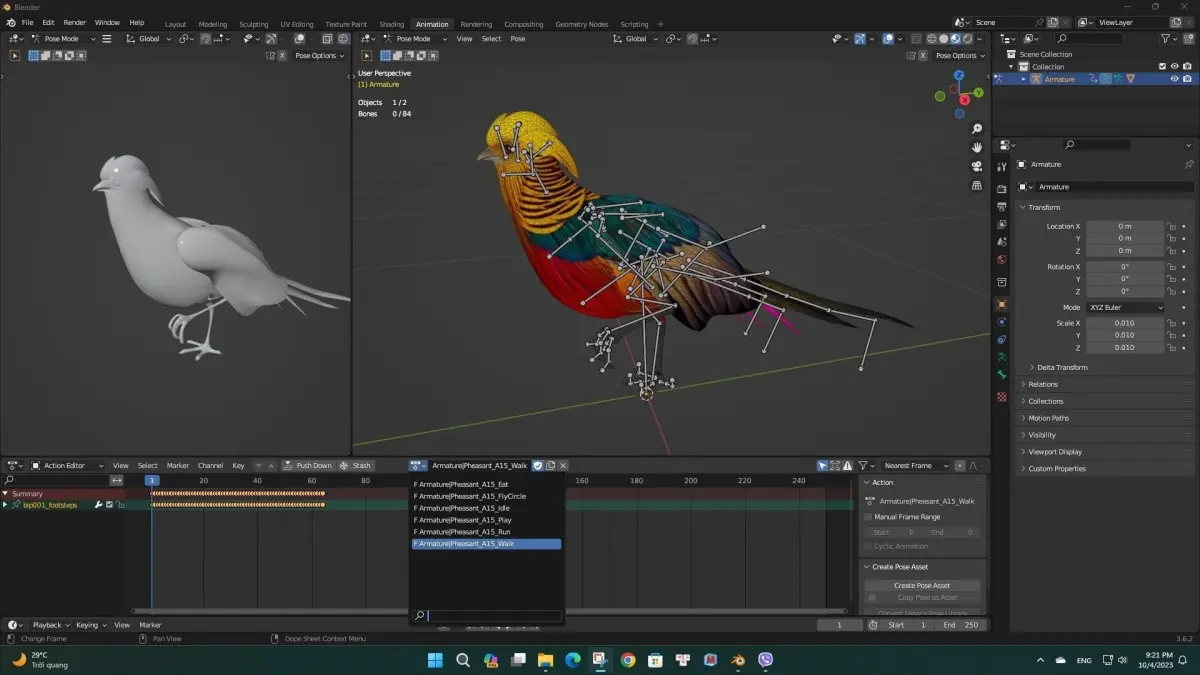Click the Z axis on navigation gizmo
The image size is (1200, 675).
click(958, 74)
